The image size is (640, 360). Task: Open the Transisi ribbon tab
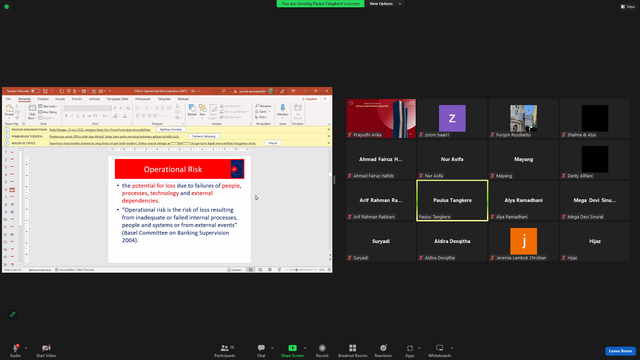(77, 99)
